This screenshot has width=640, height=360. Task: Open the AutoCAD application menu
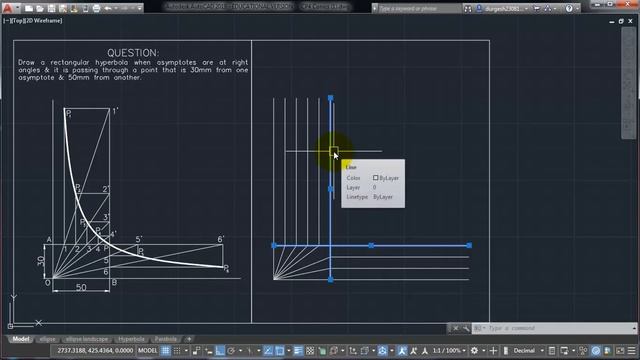[x=8, y=8]
